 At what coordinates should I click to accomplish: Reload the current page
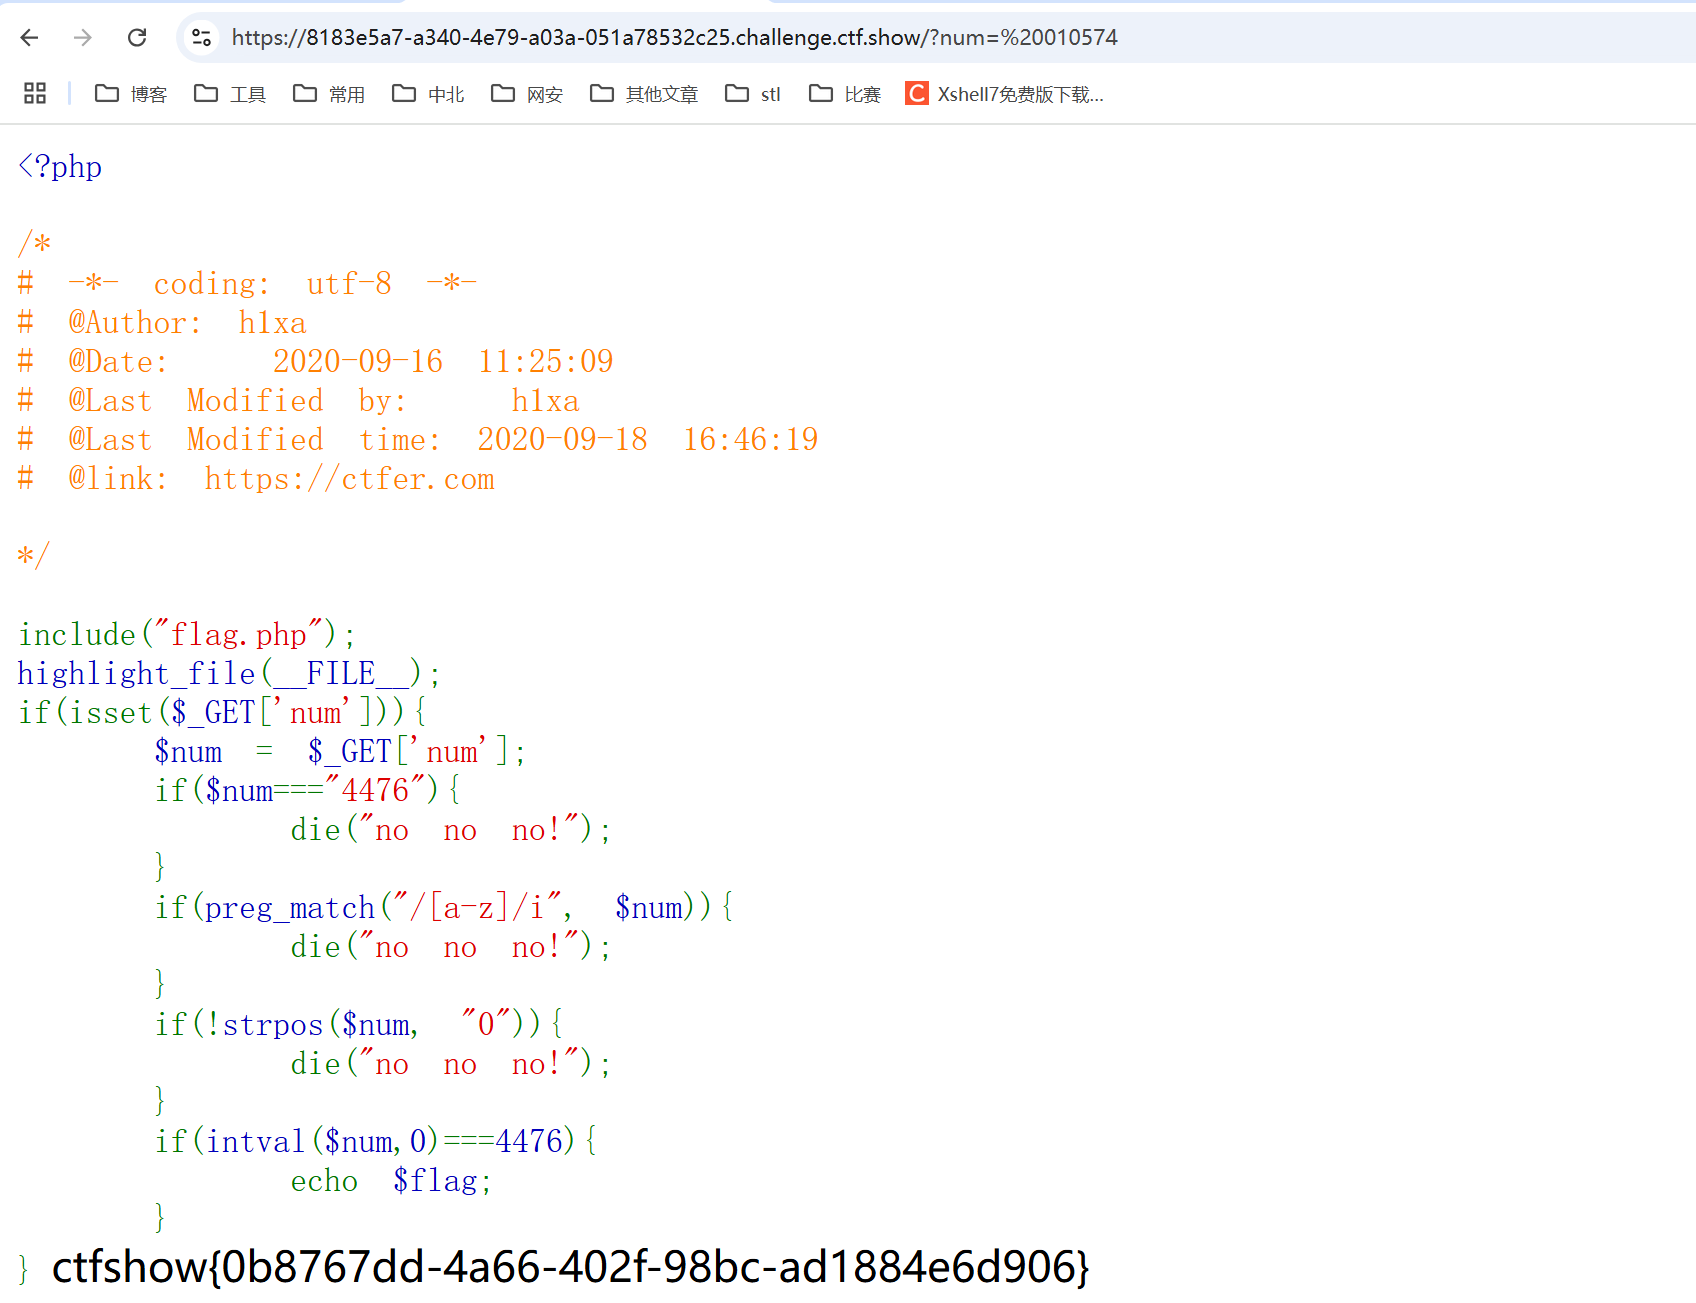pyautogui.click(x=137, y=38)
